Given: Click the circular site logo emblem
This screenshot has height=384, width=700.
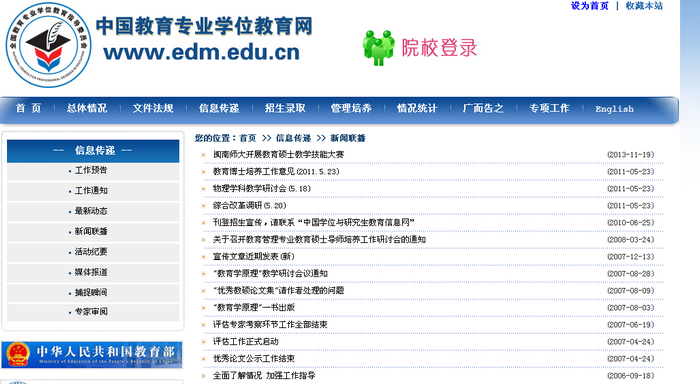Looking at the screenshot, I should tap(49, 45).
